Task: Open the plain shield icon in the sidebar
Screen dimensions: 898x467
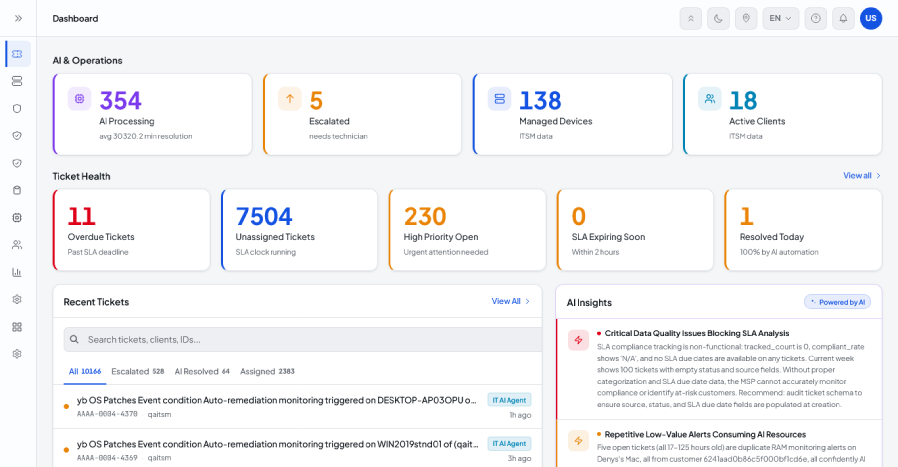Action: click(x=17, y=108)
